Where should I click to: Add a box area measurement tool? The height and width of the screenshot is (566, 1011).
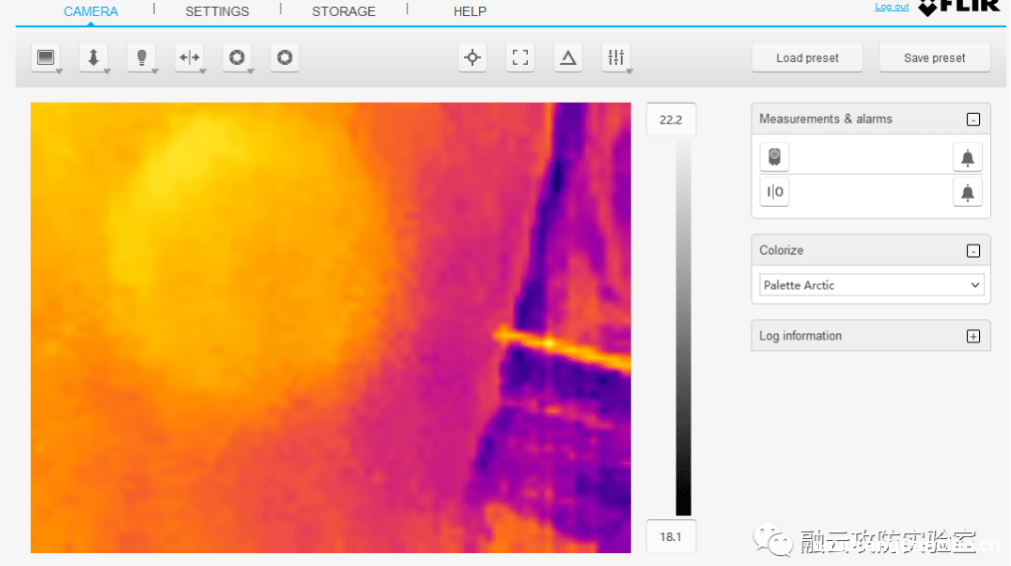[520, 58]
